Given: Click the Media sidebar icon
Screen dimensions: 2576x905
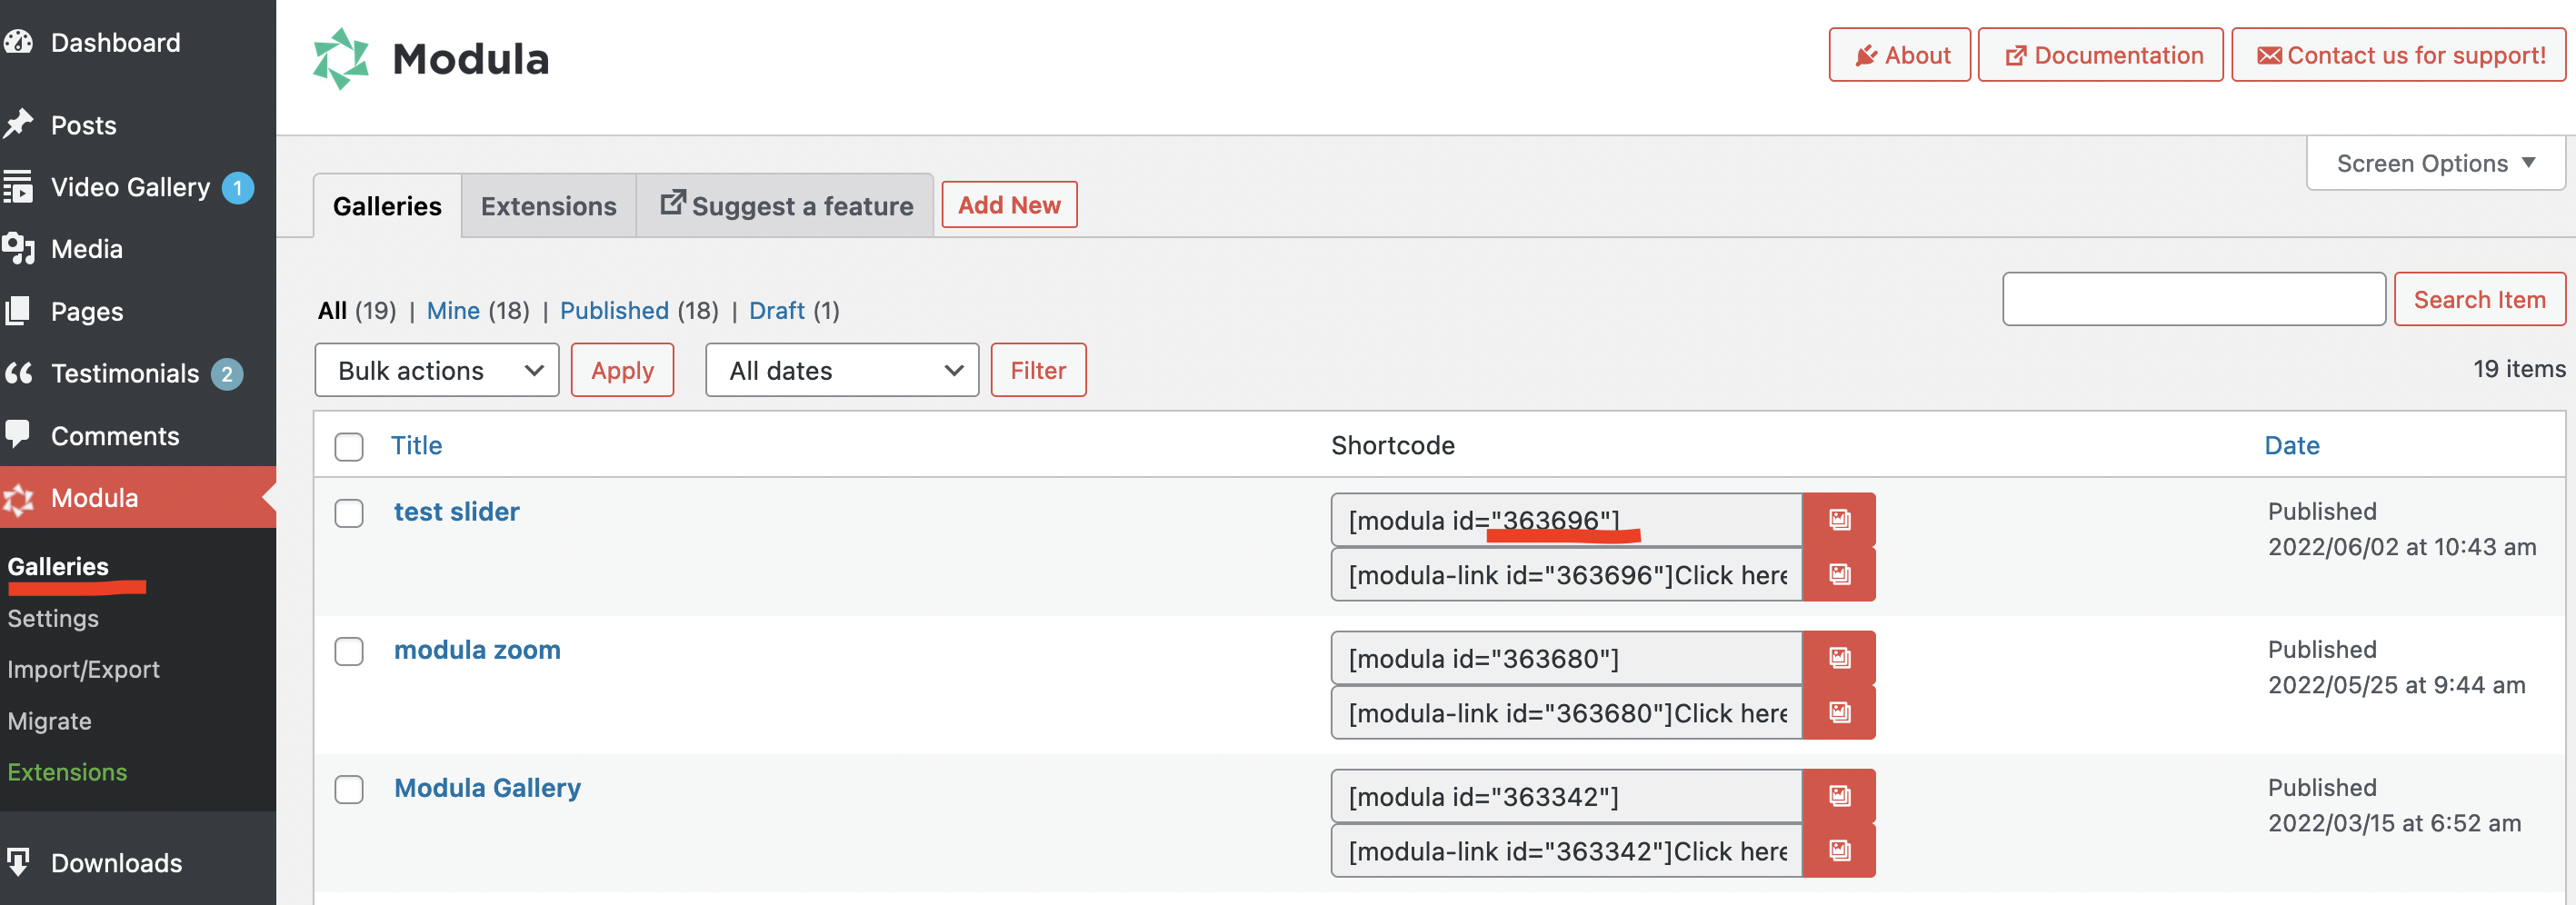Looking at the screenshot, I should pyautogui.click(x=18, y=249).
